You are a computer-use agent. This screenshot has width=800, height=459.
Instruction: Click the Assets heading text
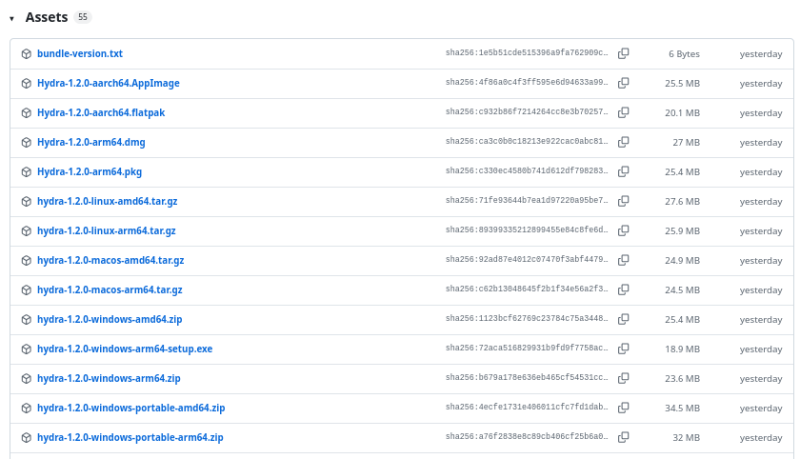46,17
